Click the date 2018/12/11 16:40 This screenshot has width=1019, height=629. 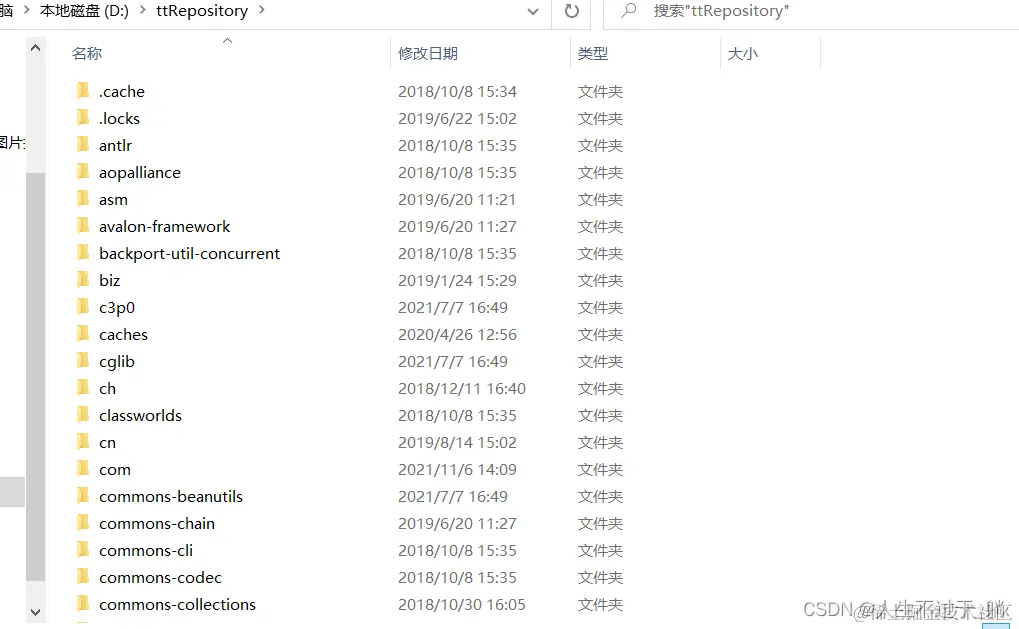(462, 389)
